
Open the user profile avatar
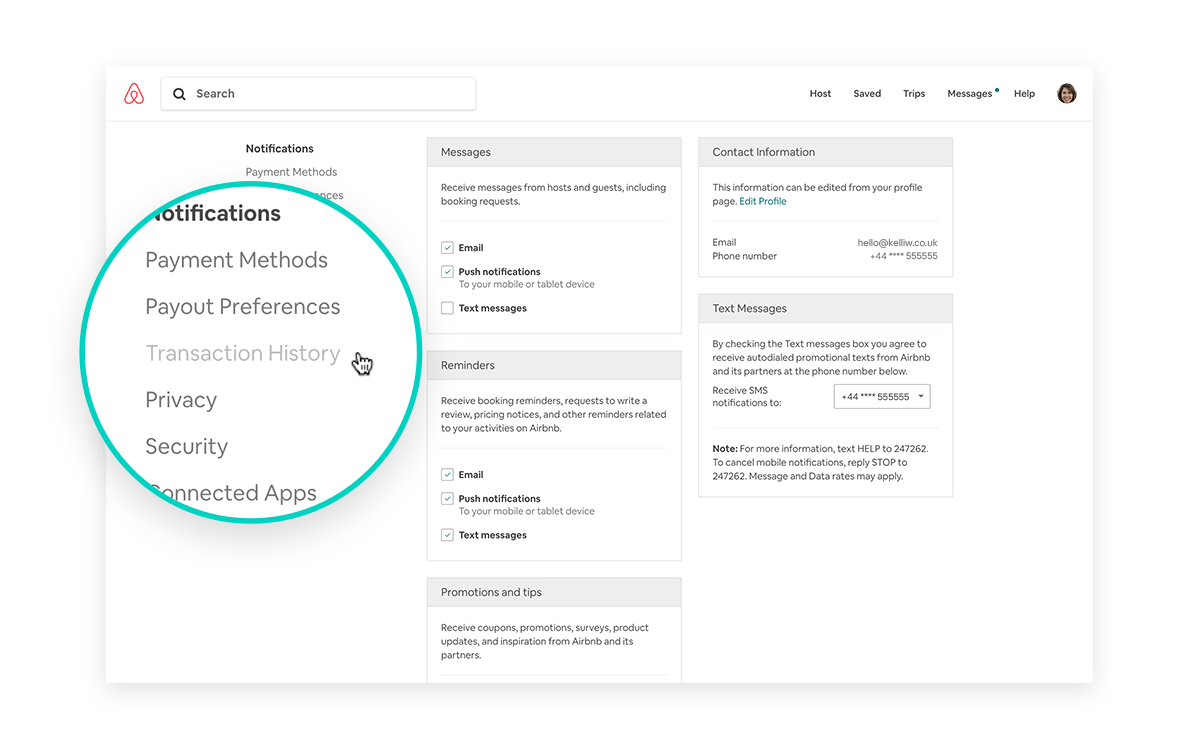1067,93
